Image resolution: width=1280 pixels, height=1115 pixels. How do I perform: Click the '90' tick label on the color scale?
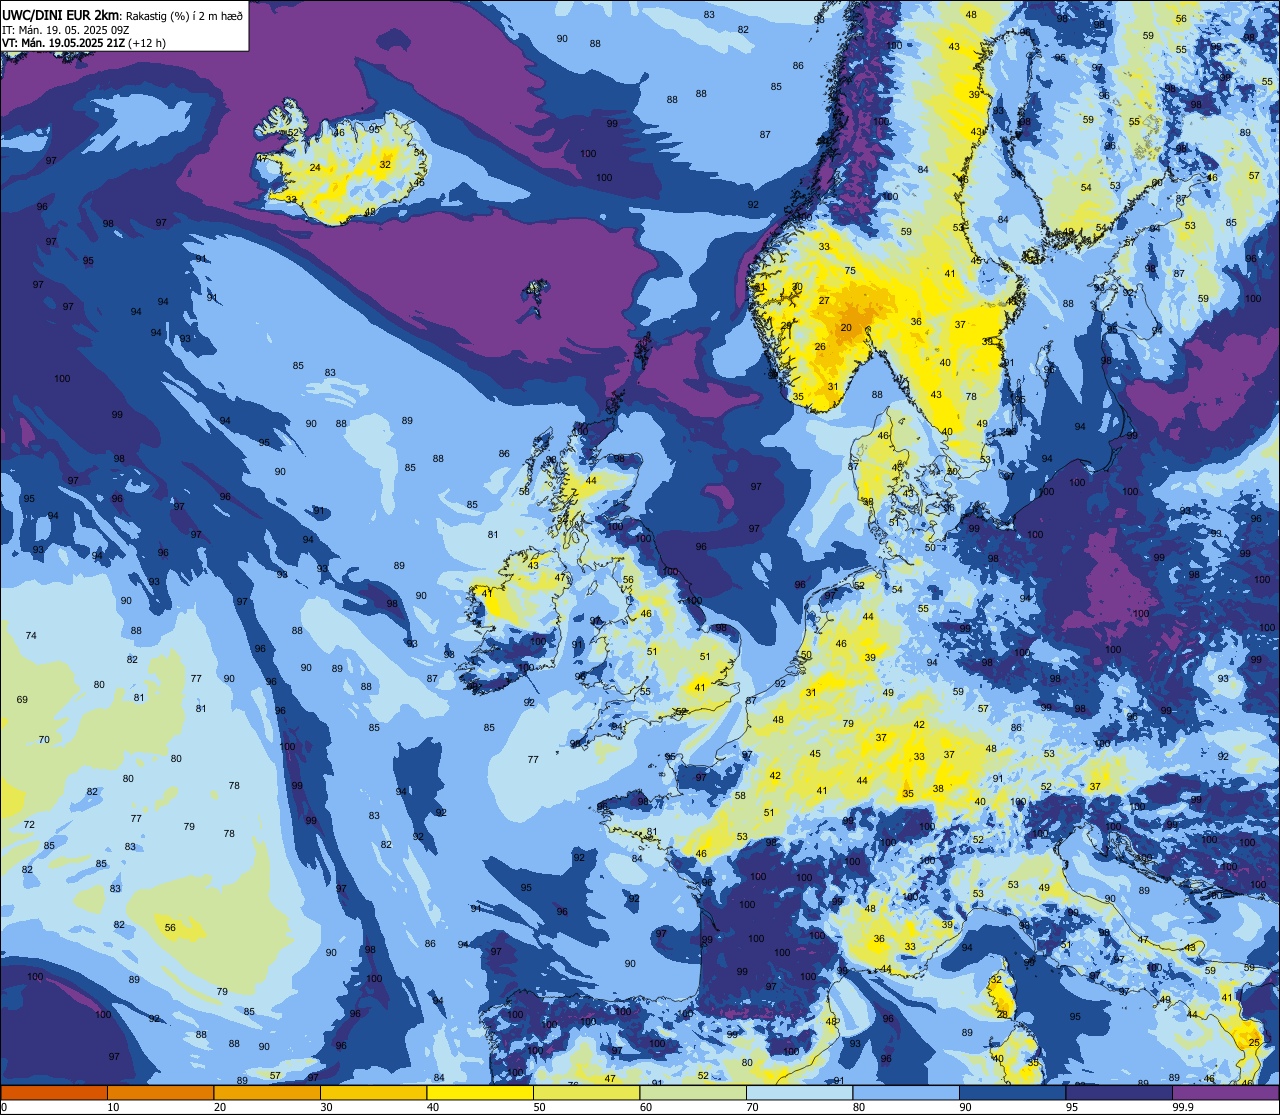pyautogui.click(x=965, y=1107)
